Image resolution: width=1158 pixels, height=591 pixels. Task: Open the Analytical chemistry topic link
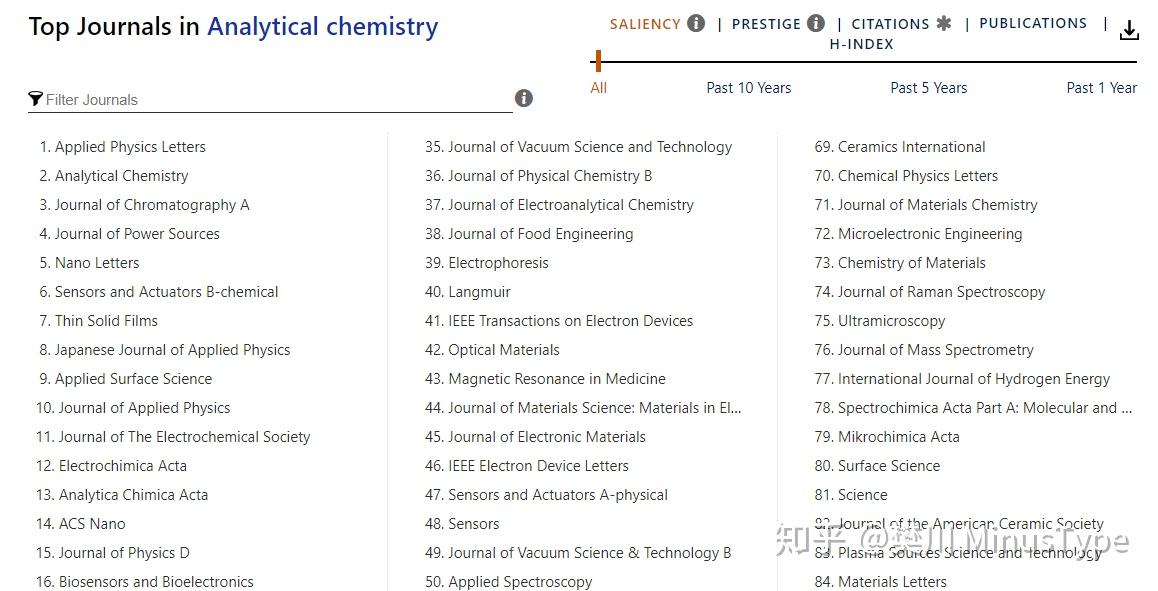click(x=323, y=27)
